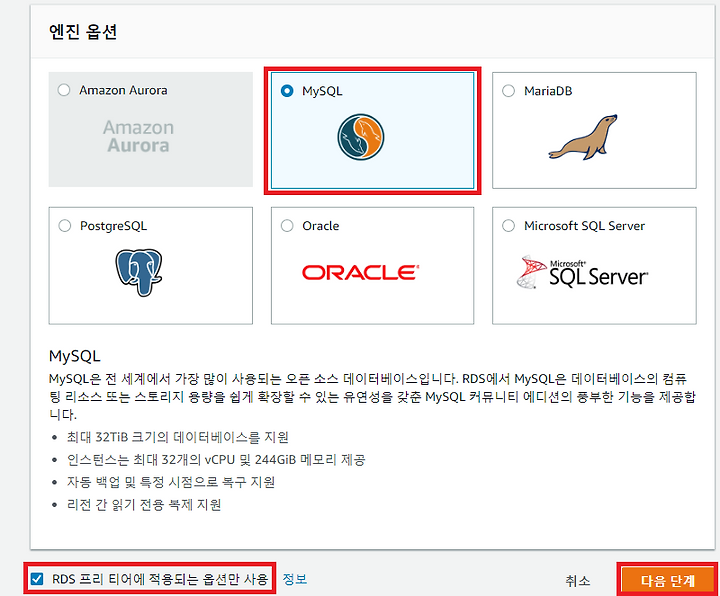Select the Amazon Aurora radio button
The width and height of the screenshot is (720, 596).
click(x=64, y=90)
